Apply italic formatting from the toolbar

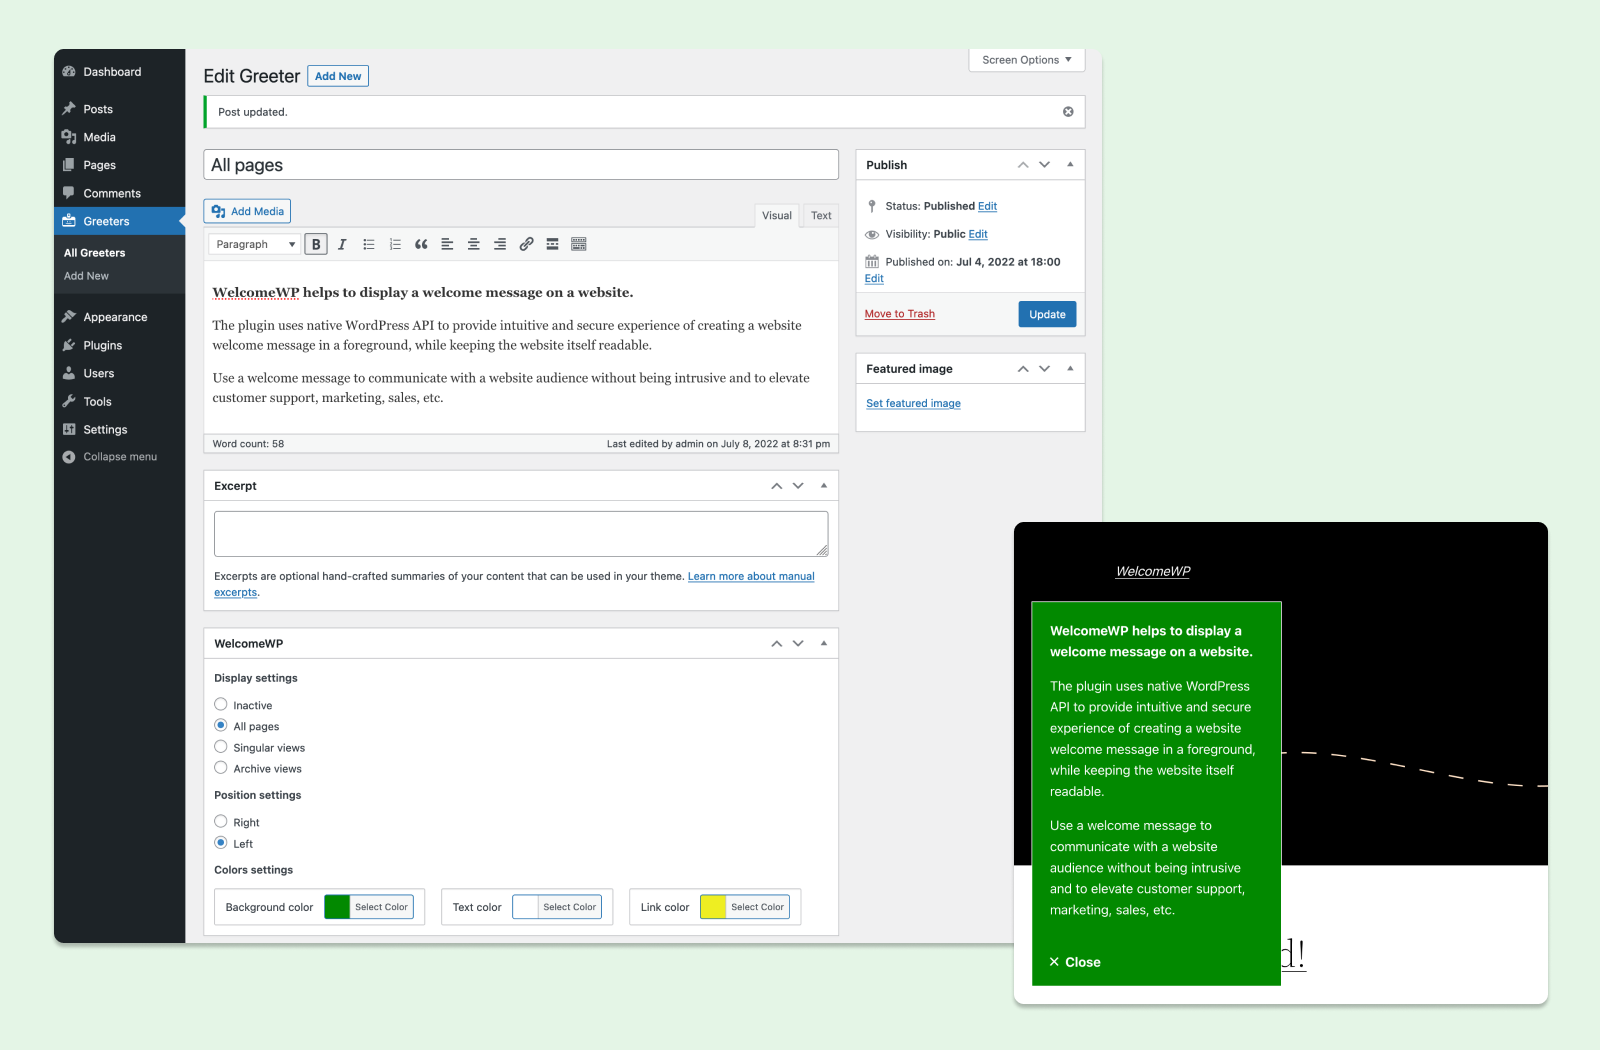point(342,244)
